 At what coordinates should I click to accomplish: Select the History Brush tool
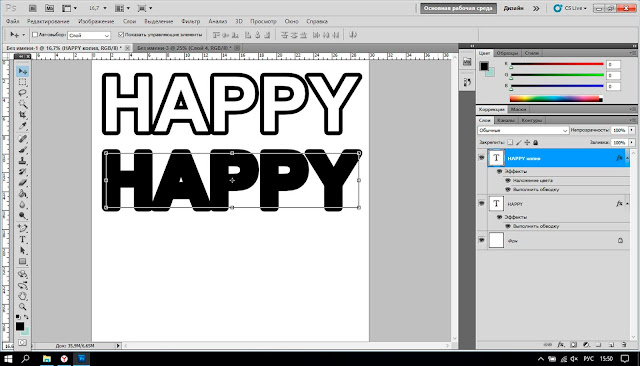click(x=22, y=172)
